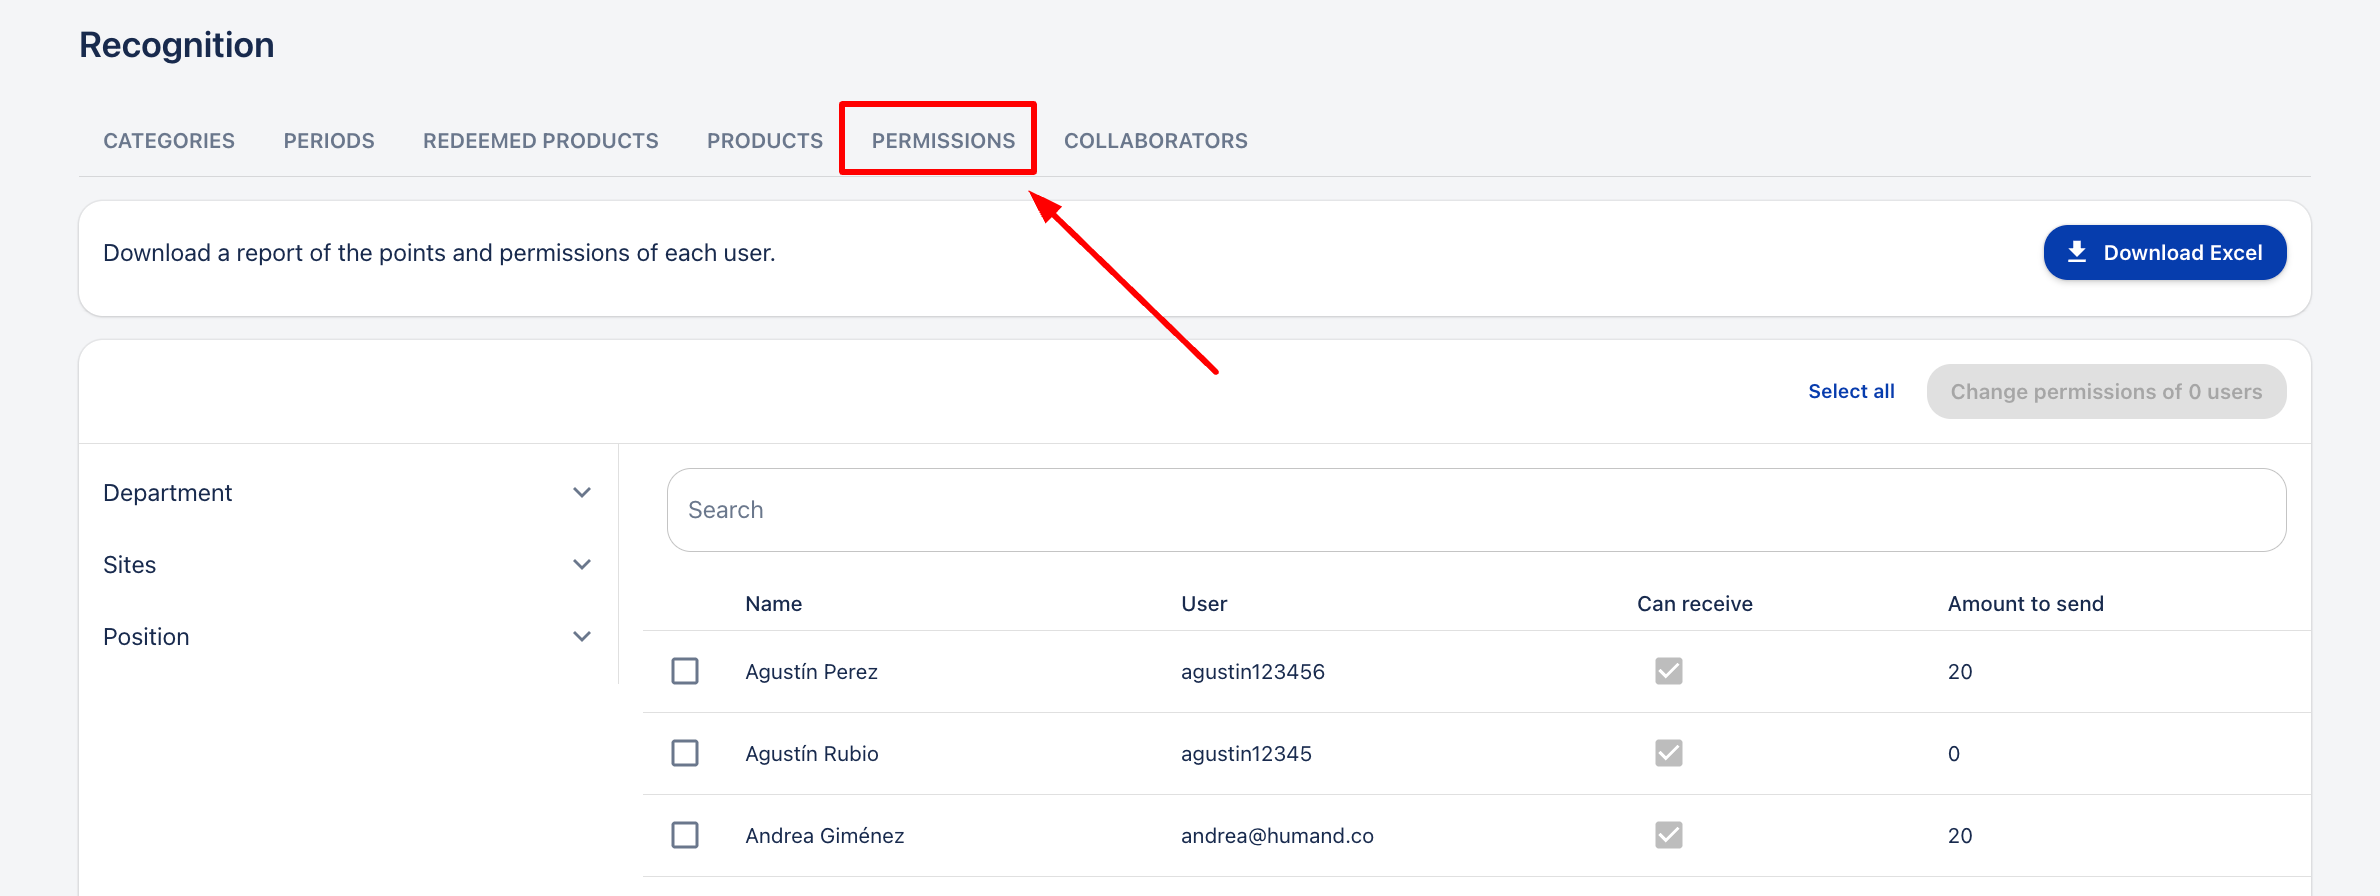Open the Products tab
The width and height of the screenshot is (2380, 896).
click(764, 141)
